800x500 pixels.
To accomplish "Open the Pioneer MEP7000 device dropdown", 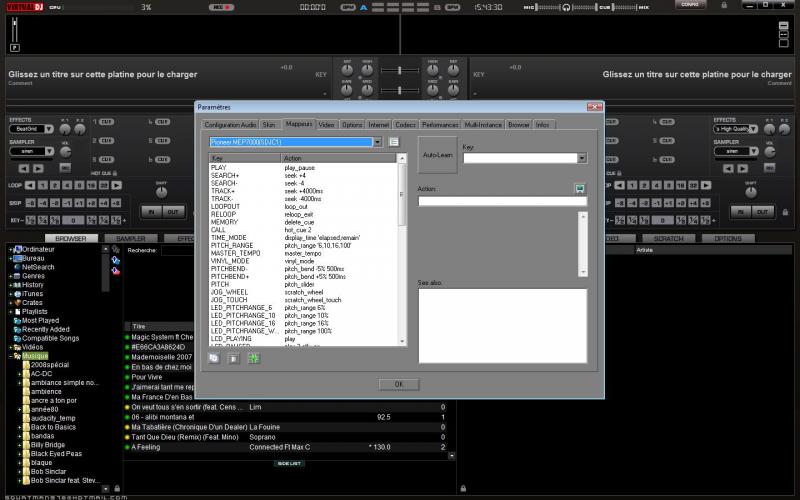I will pos(377,142).
